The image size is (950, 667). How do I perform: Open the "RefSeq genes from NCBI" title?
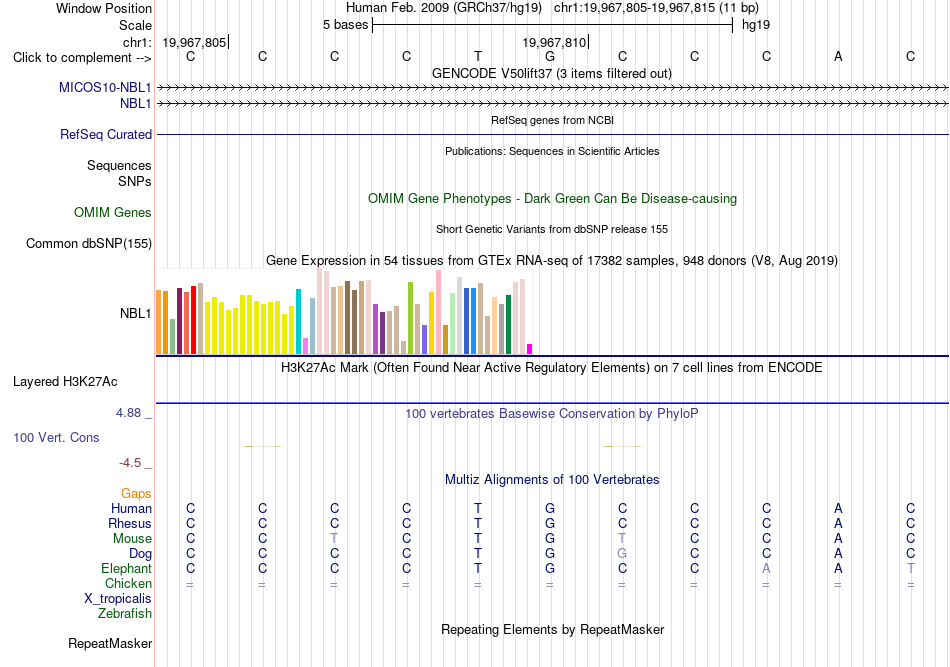[552, 120]
